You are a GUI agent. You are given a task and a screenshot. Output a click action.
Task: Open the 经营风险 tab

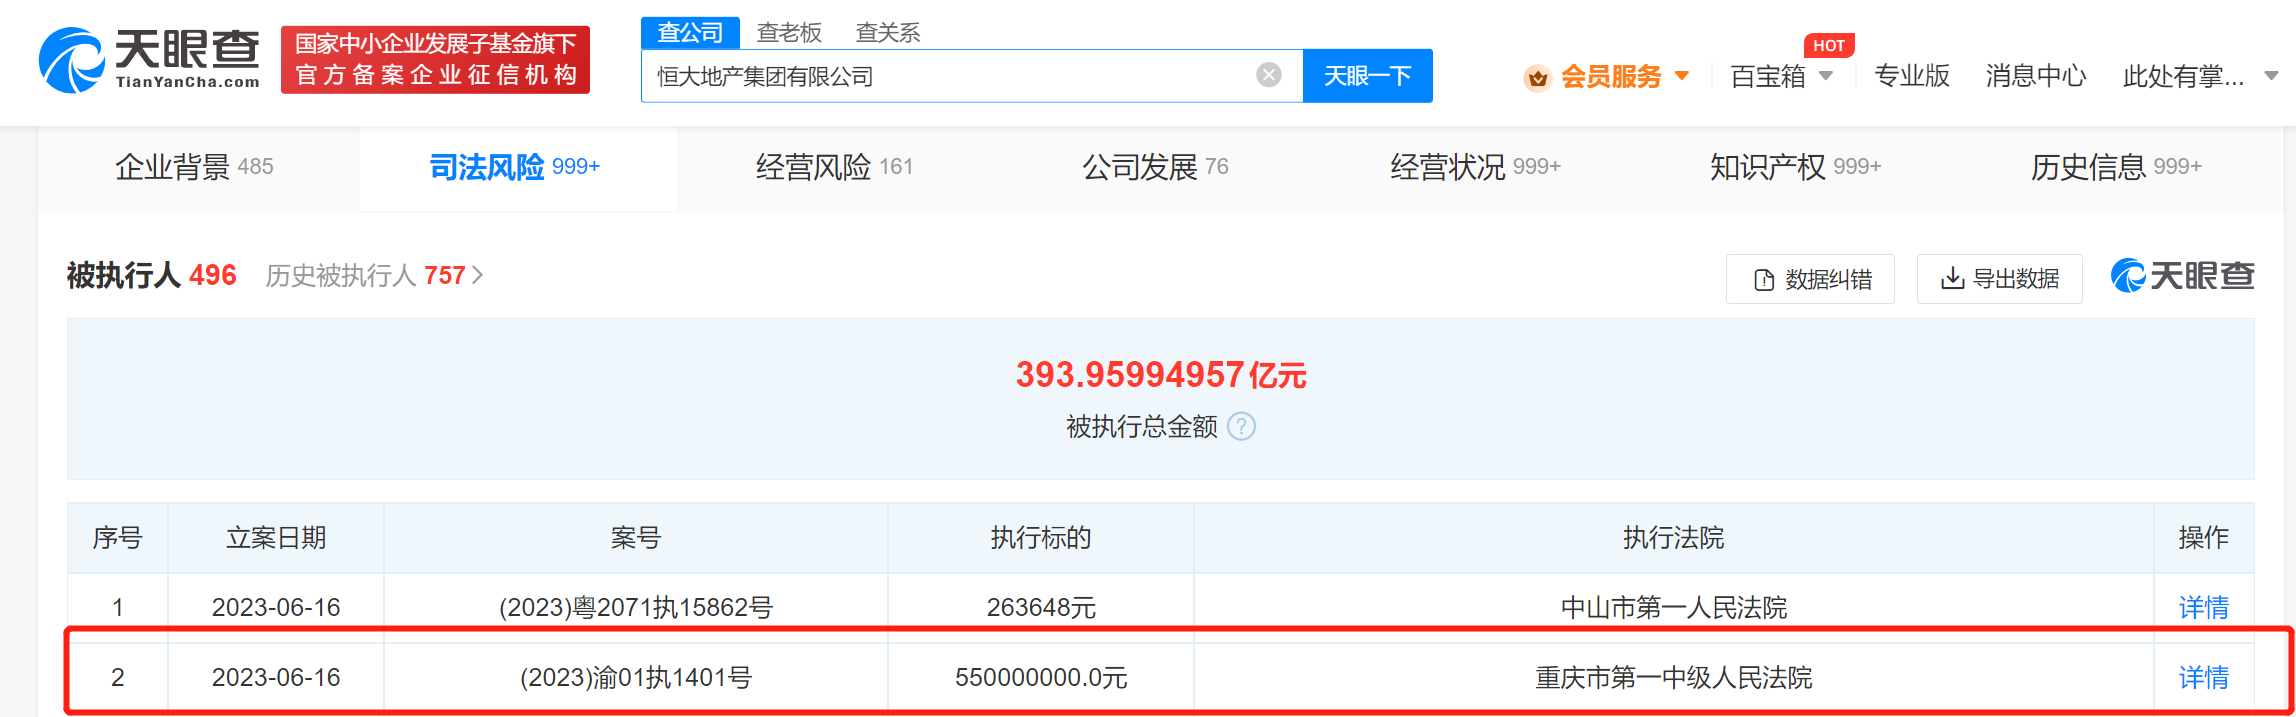pyautogui.click(x=835, y=167)
